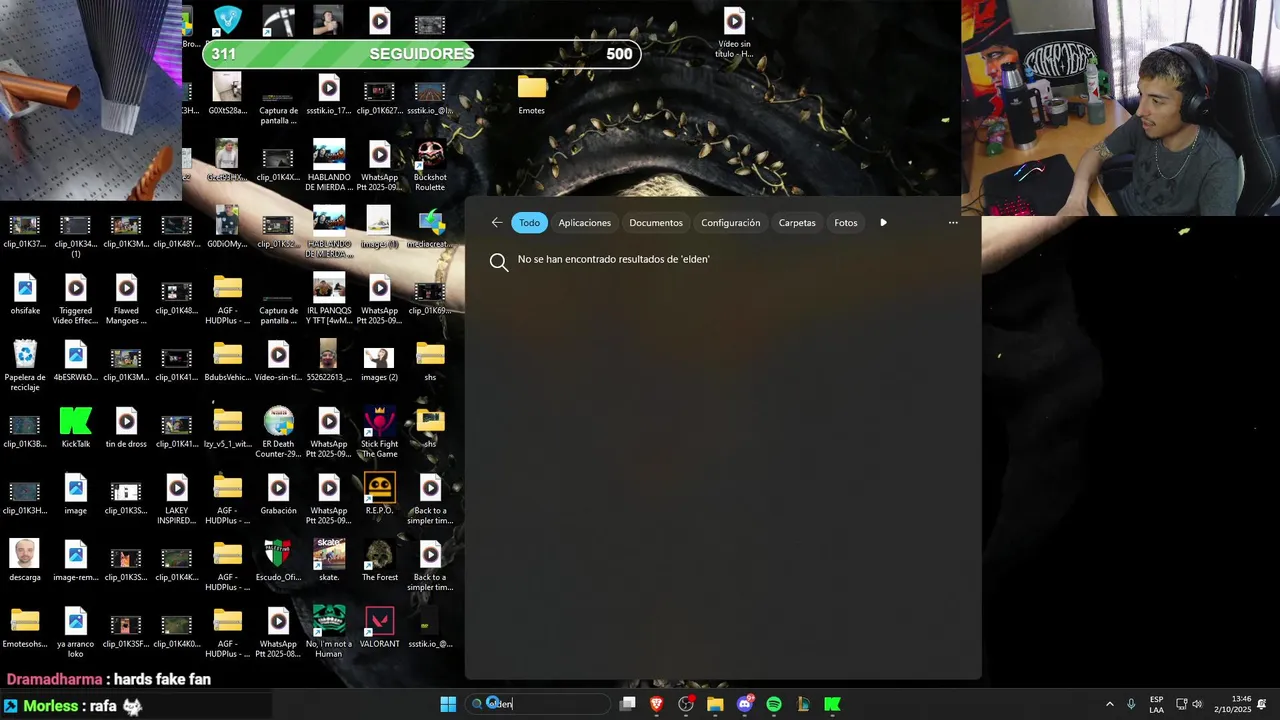Select the Todo search filter tab
The image size is (1280, 720).
530,223
